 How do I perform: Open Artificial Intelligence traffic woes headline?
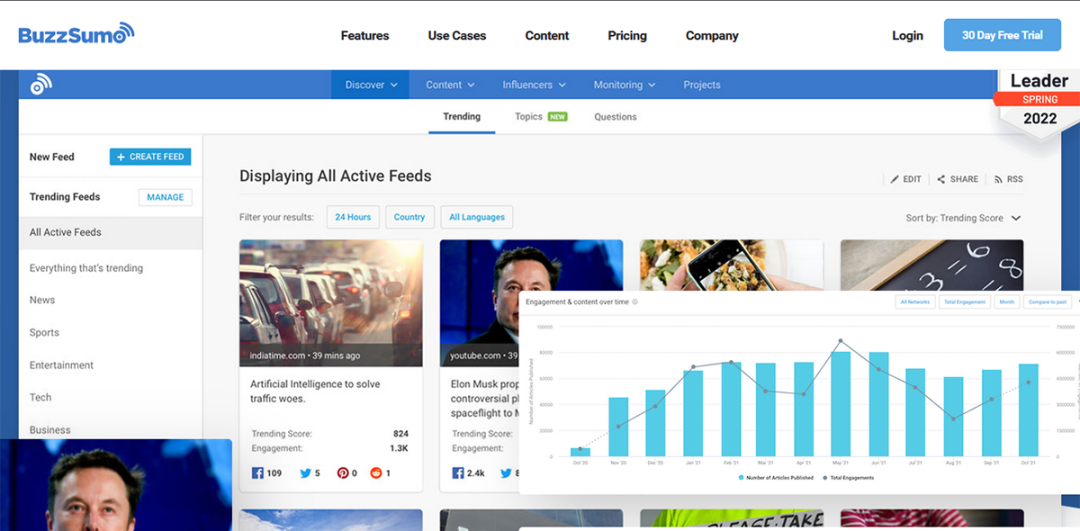[x=315, y=391]
